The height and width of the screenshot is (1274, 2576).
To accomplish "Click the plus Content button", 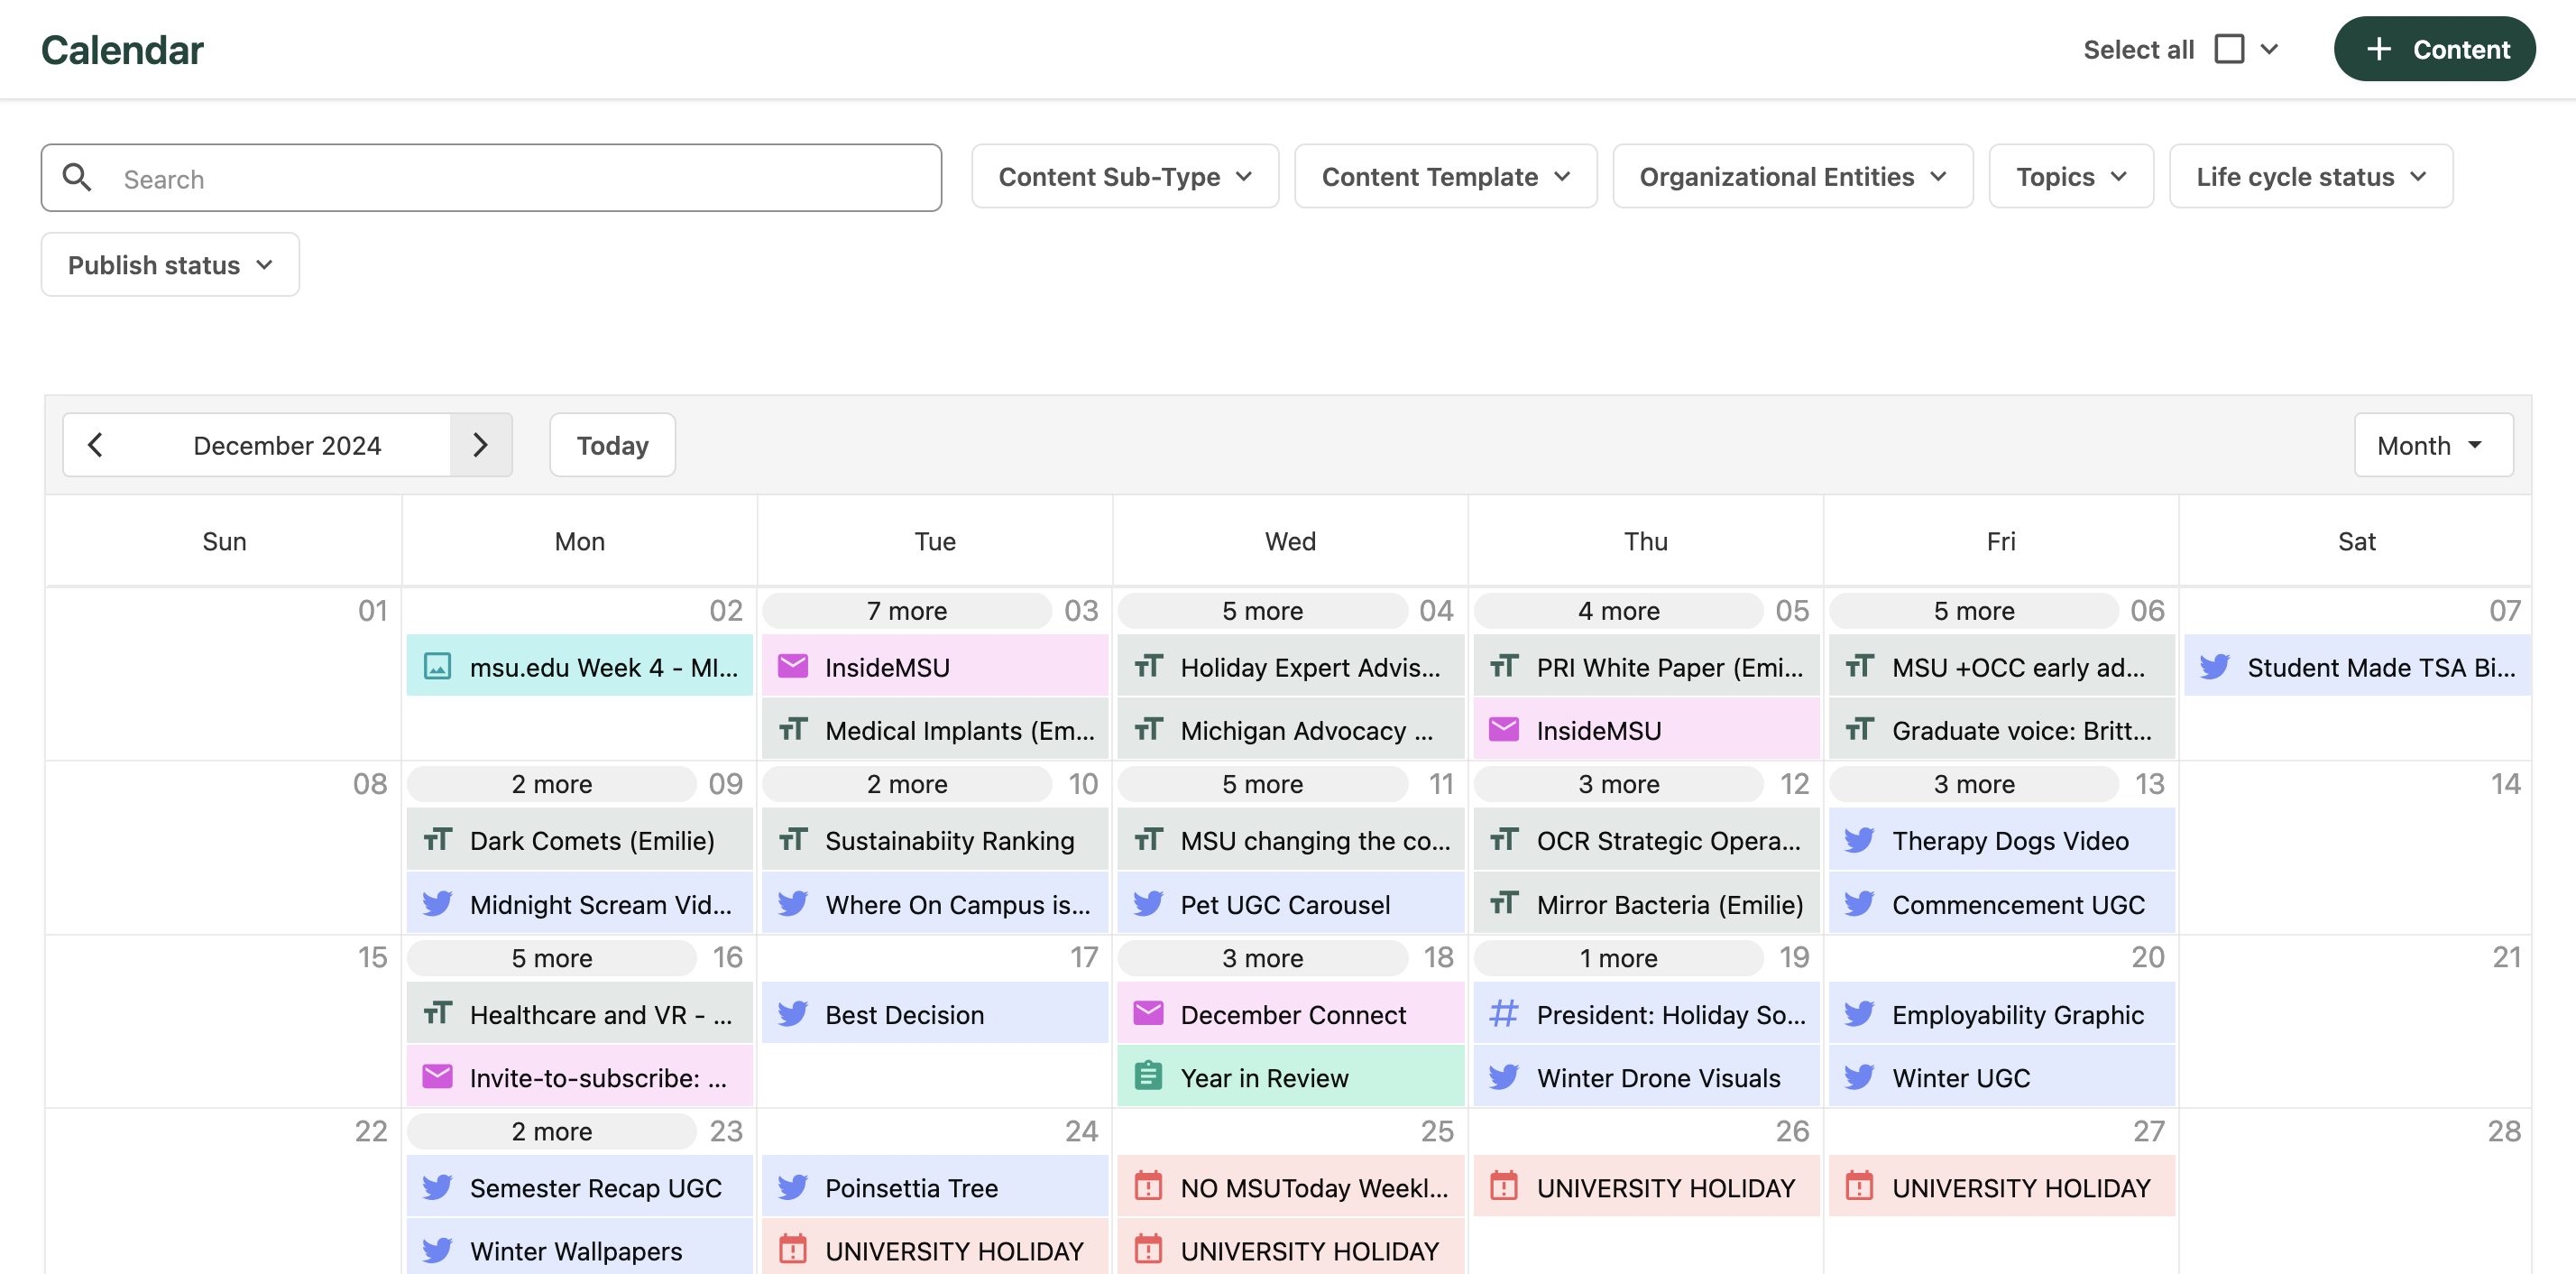I will [x=2434, y=49].
